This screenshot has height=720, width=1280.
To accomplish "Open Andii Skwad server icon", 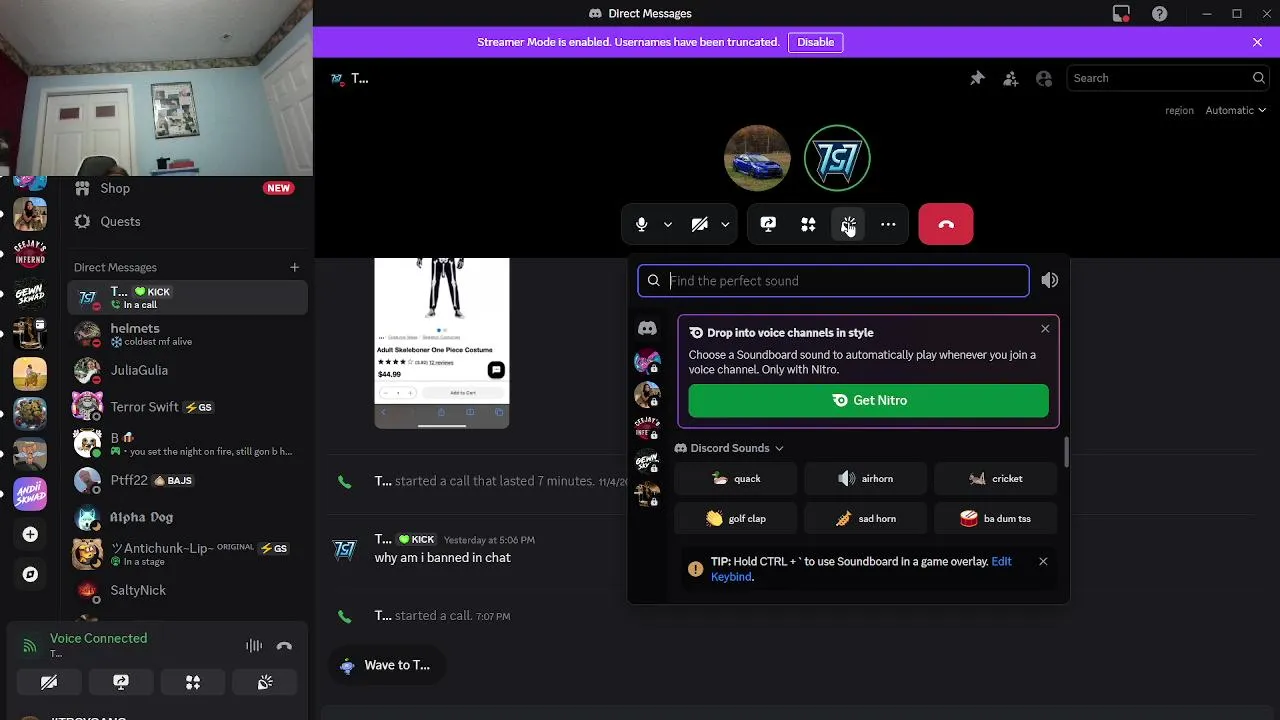I will [30, 494].
